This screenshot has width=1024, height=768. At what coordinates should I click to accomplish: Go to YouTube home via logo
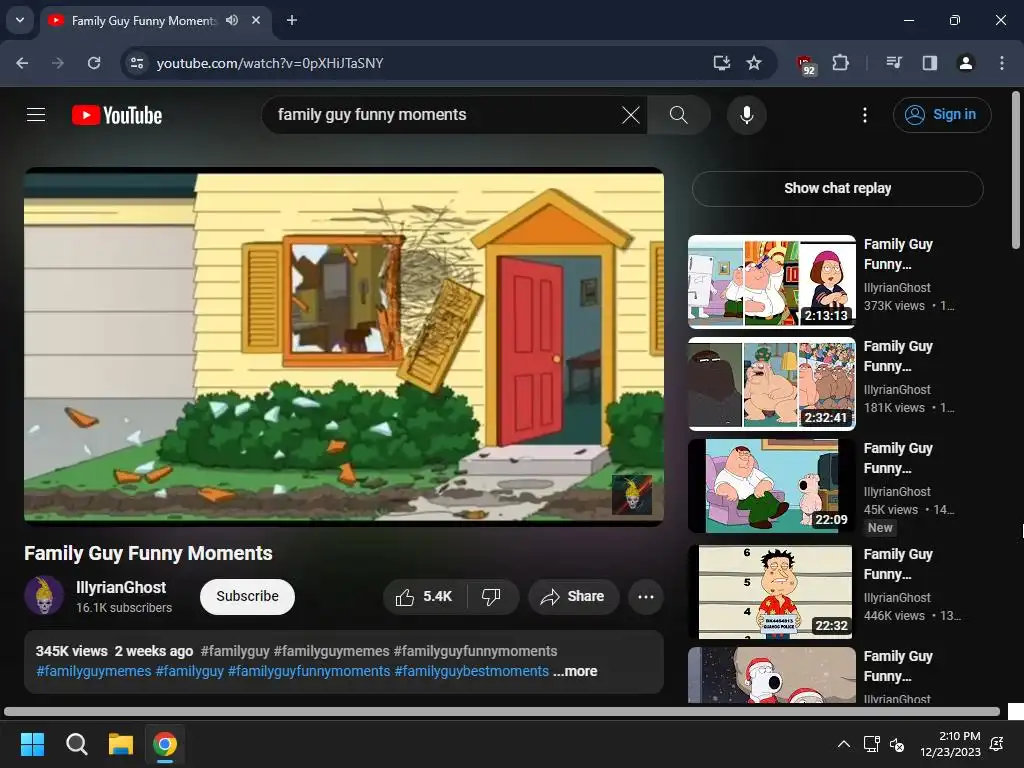(x=117, y=115)
